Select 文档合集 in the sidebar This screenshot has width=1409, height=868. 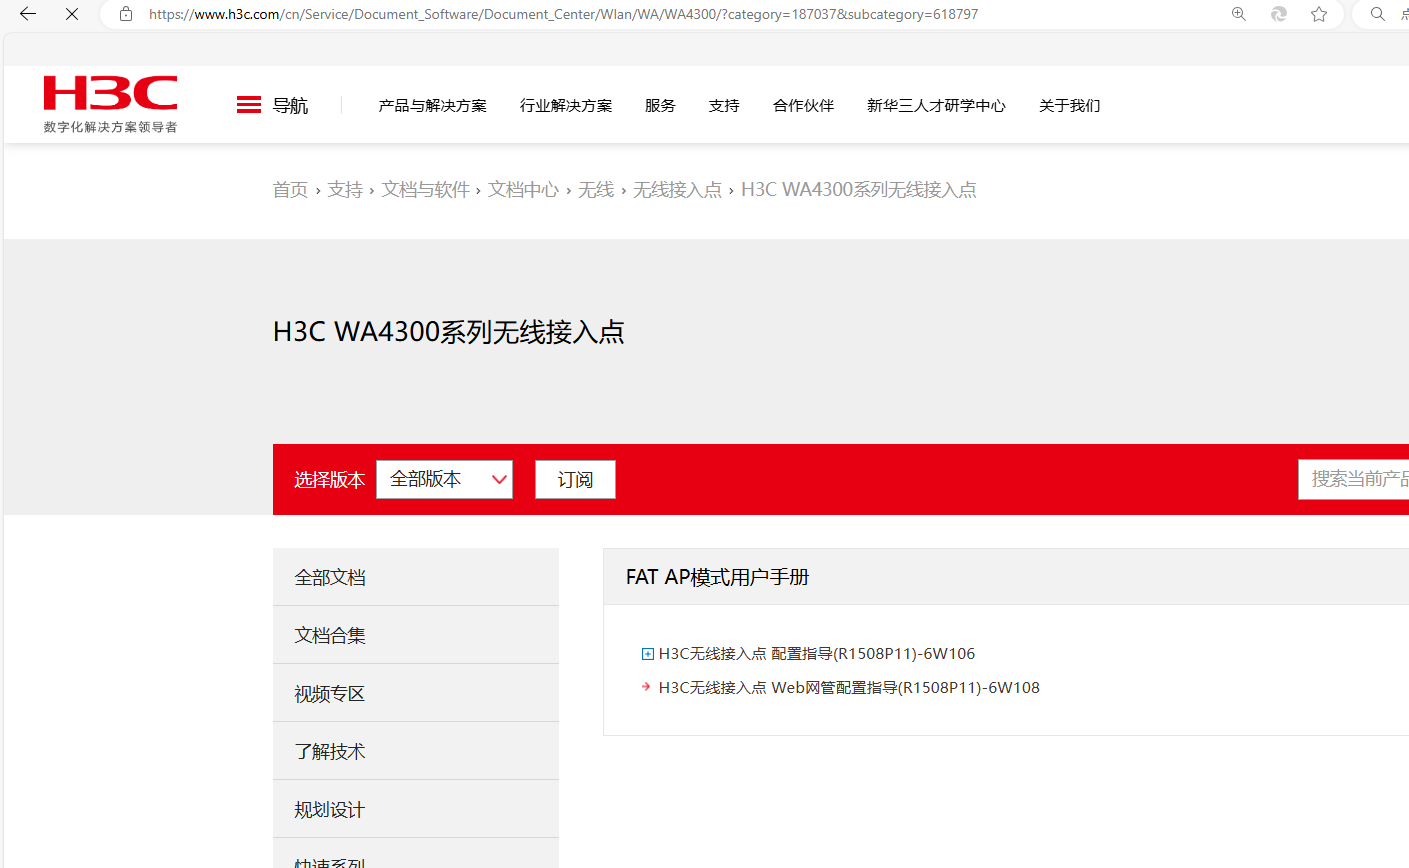click(x=416, y=635)
